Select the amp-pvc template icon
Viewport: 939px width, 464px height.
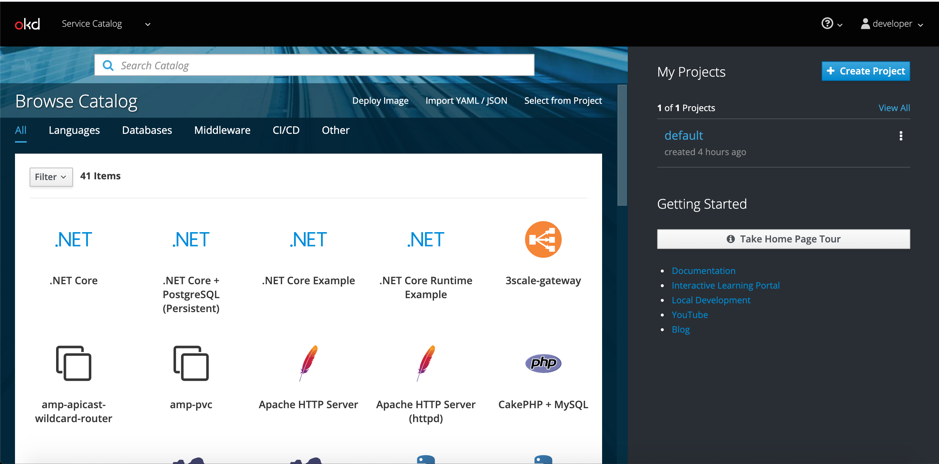[191, 363]
